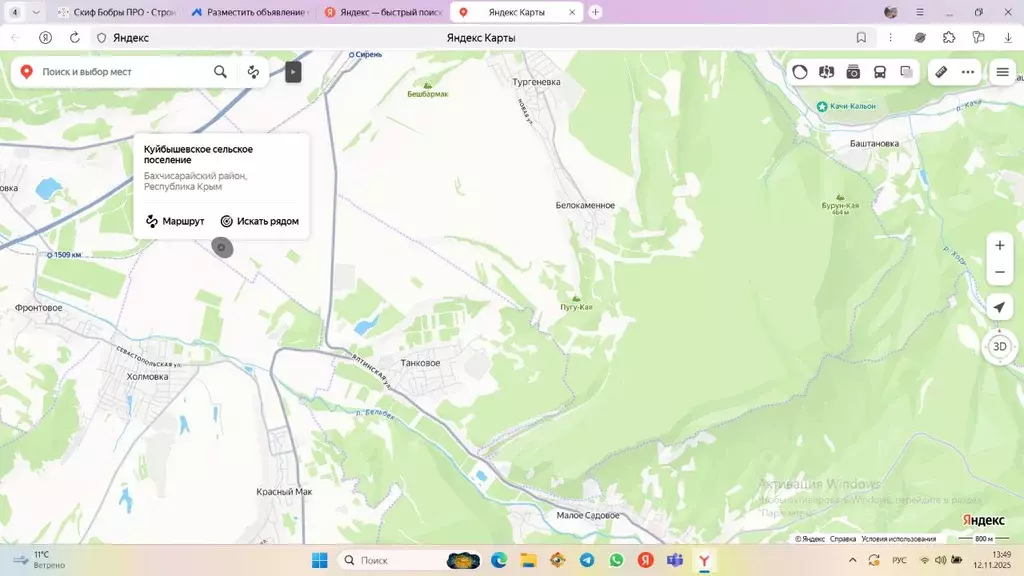Open the hamburger main menu on the map
The height and width of the screenshot is (576, 1024).
[1002, 72]
